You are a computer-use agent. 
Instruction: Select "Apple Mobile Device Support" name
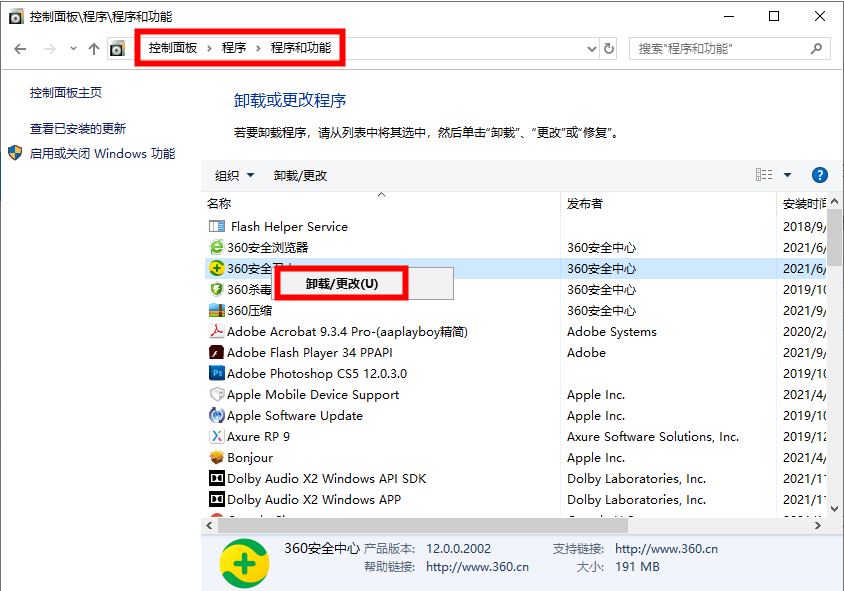313,395
